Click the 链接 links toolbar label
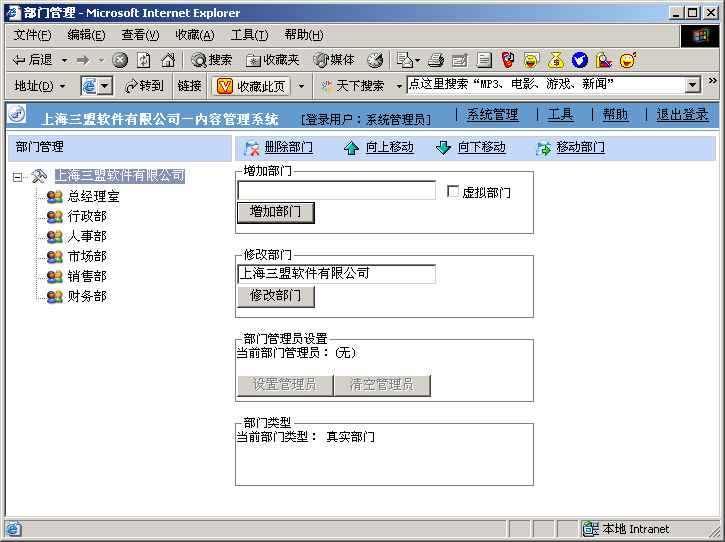 [190, 86]
